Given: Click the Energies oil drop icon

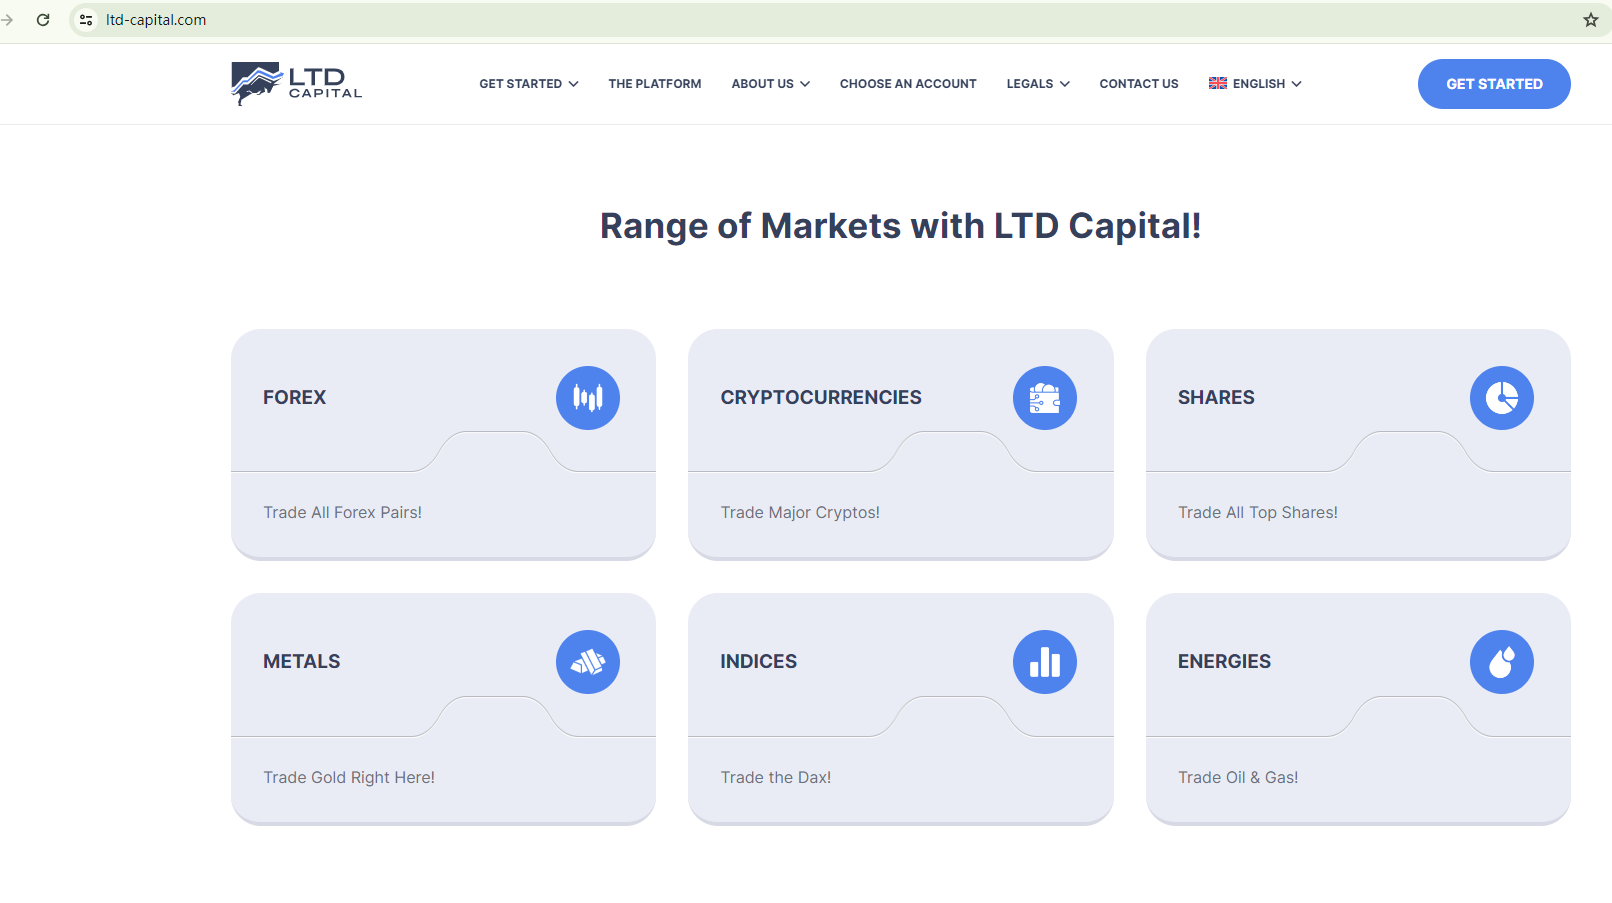Looking at the screenshot, I should [1502, 662].
